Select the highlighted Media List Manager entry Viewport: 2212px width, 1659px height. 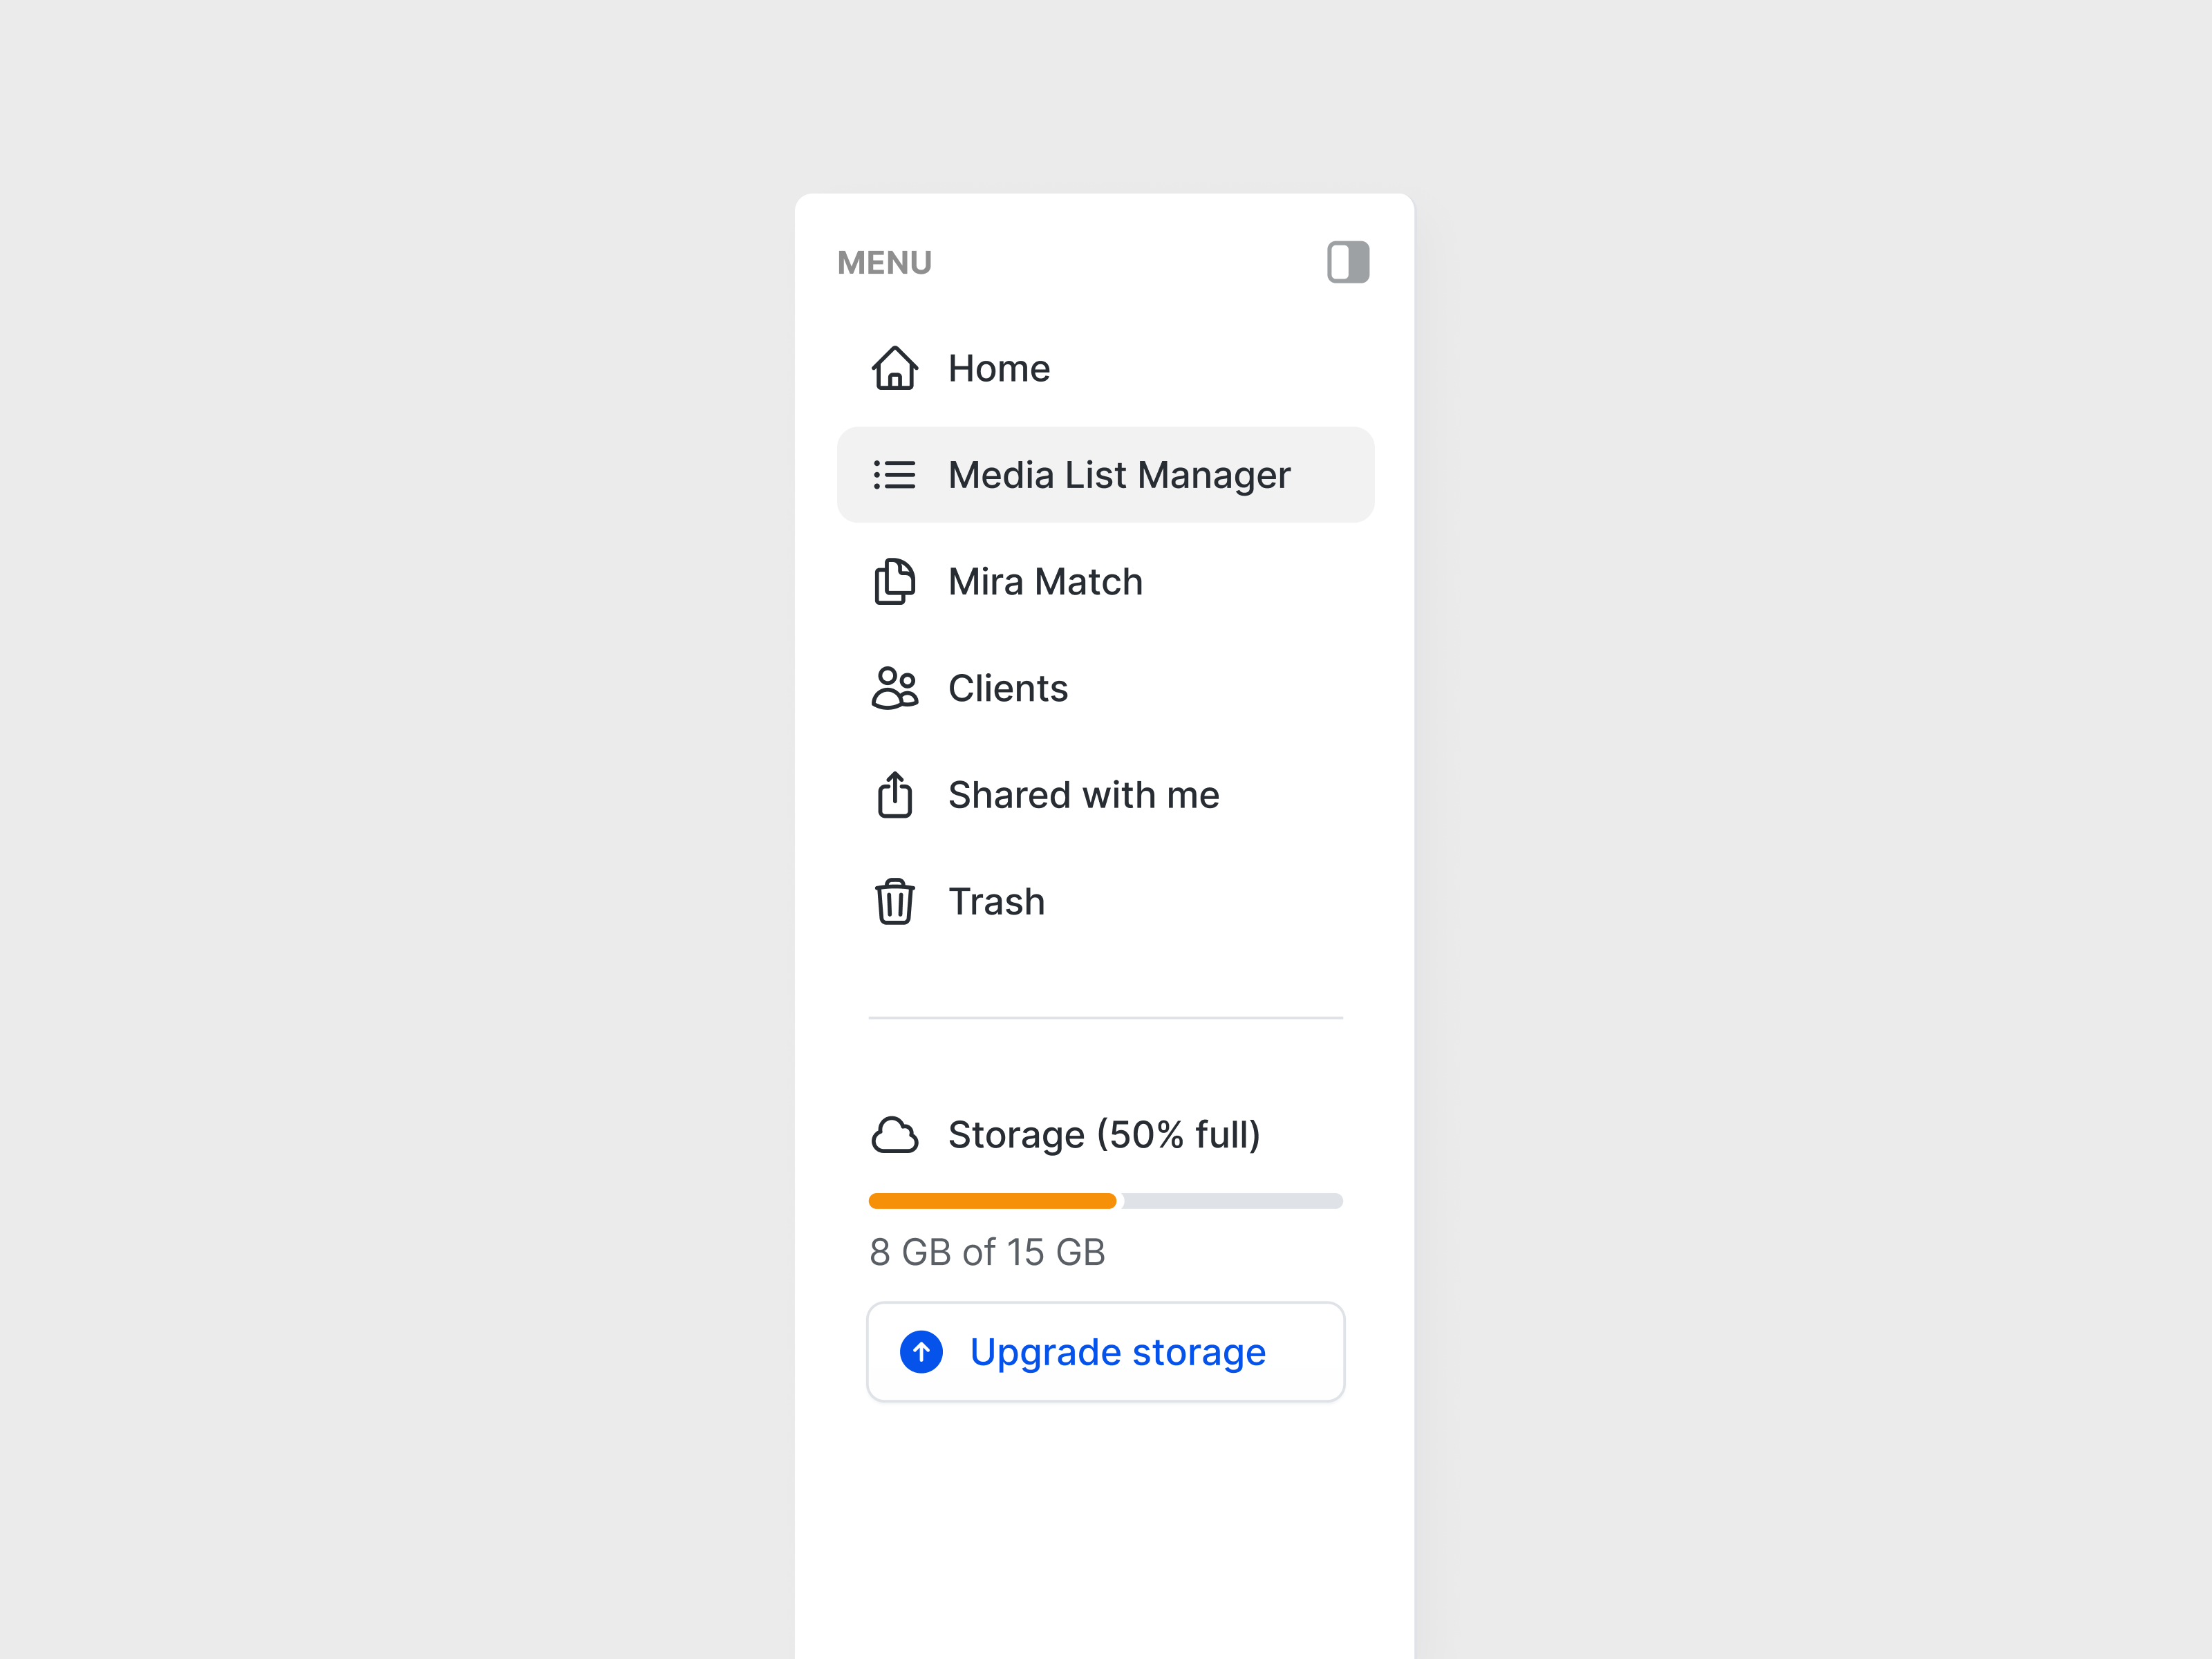pyautogui.click(x=1105, y=474)
